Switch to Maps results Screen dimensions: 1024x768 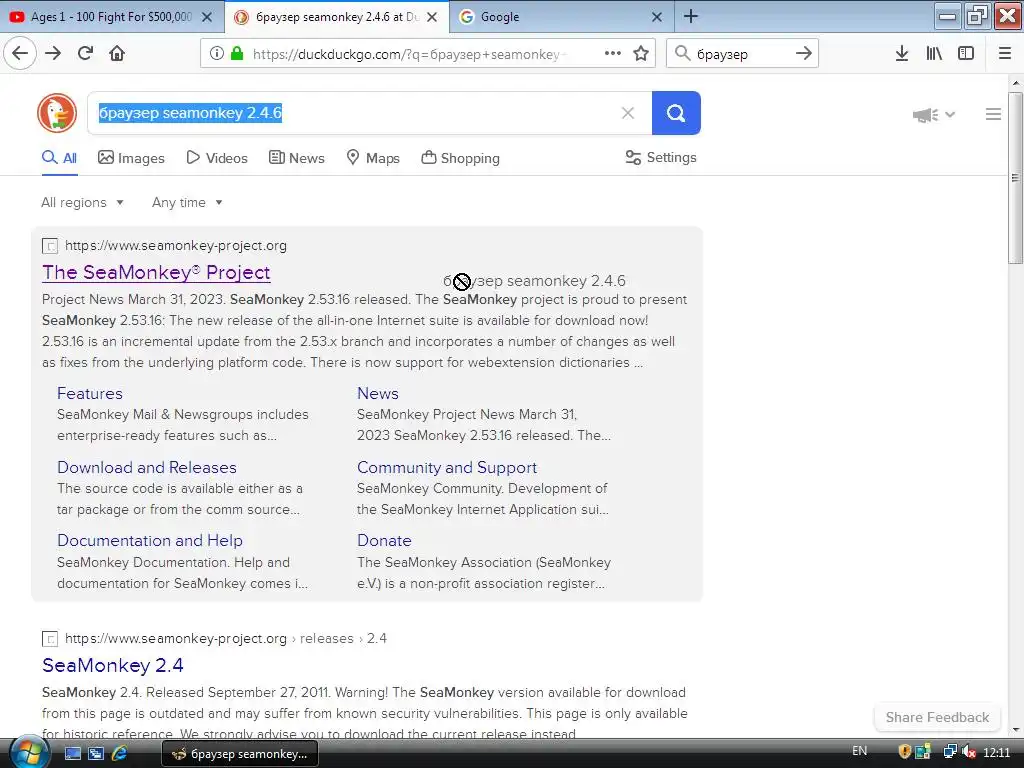pyautogui.click(x=373, y=158)
